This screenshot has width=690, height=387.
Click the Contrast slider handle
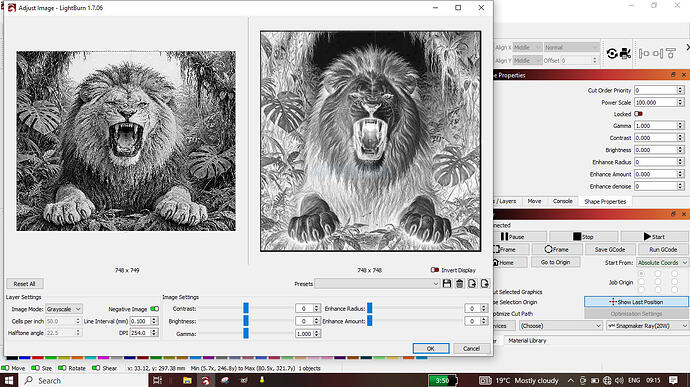246,308
